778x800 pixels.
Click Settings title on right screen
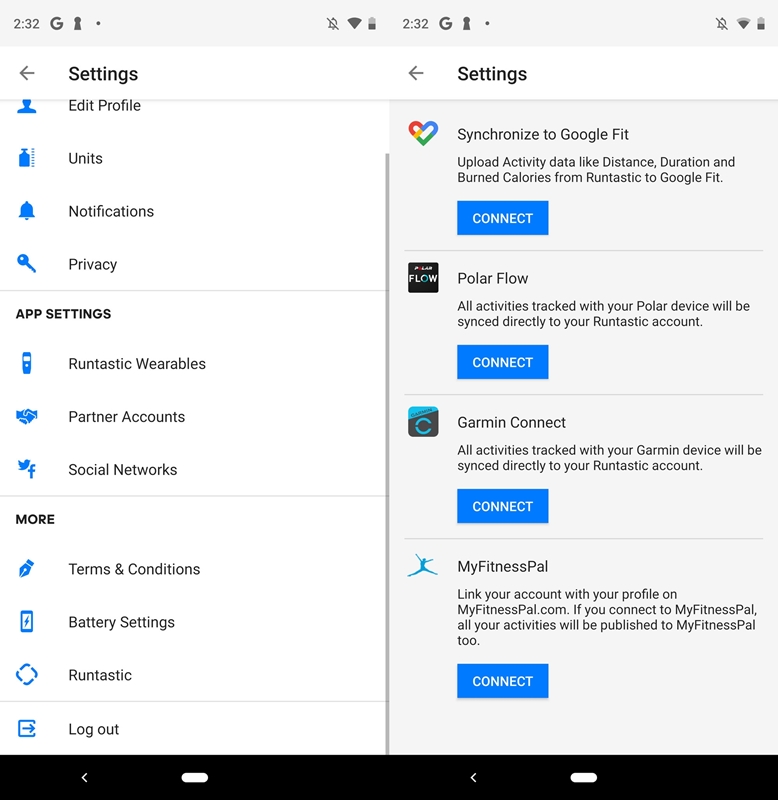(x=492, y=74)
